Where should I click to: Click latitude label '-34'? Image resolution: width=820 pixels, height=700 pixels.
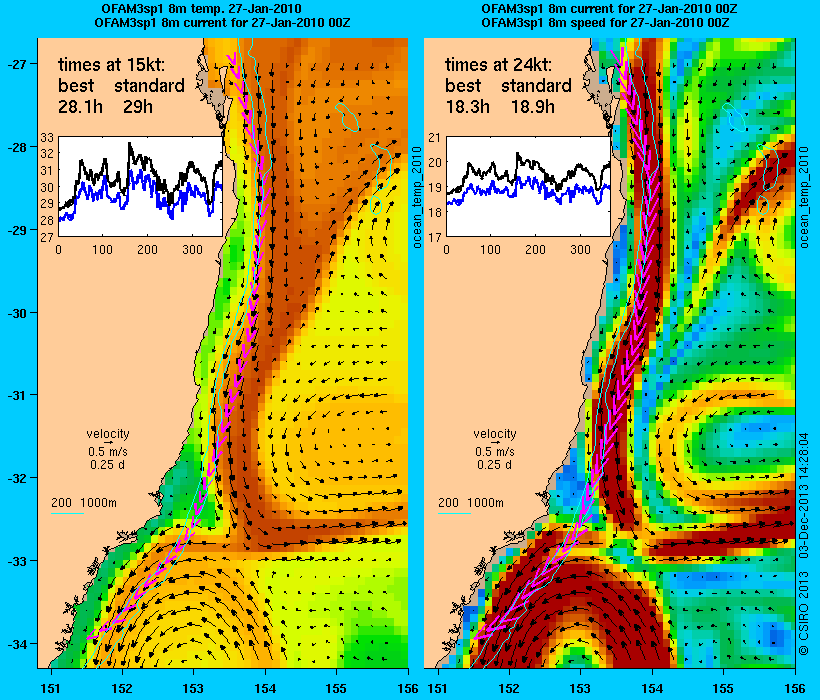click(x=16, y=644)
